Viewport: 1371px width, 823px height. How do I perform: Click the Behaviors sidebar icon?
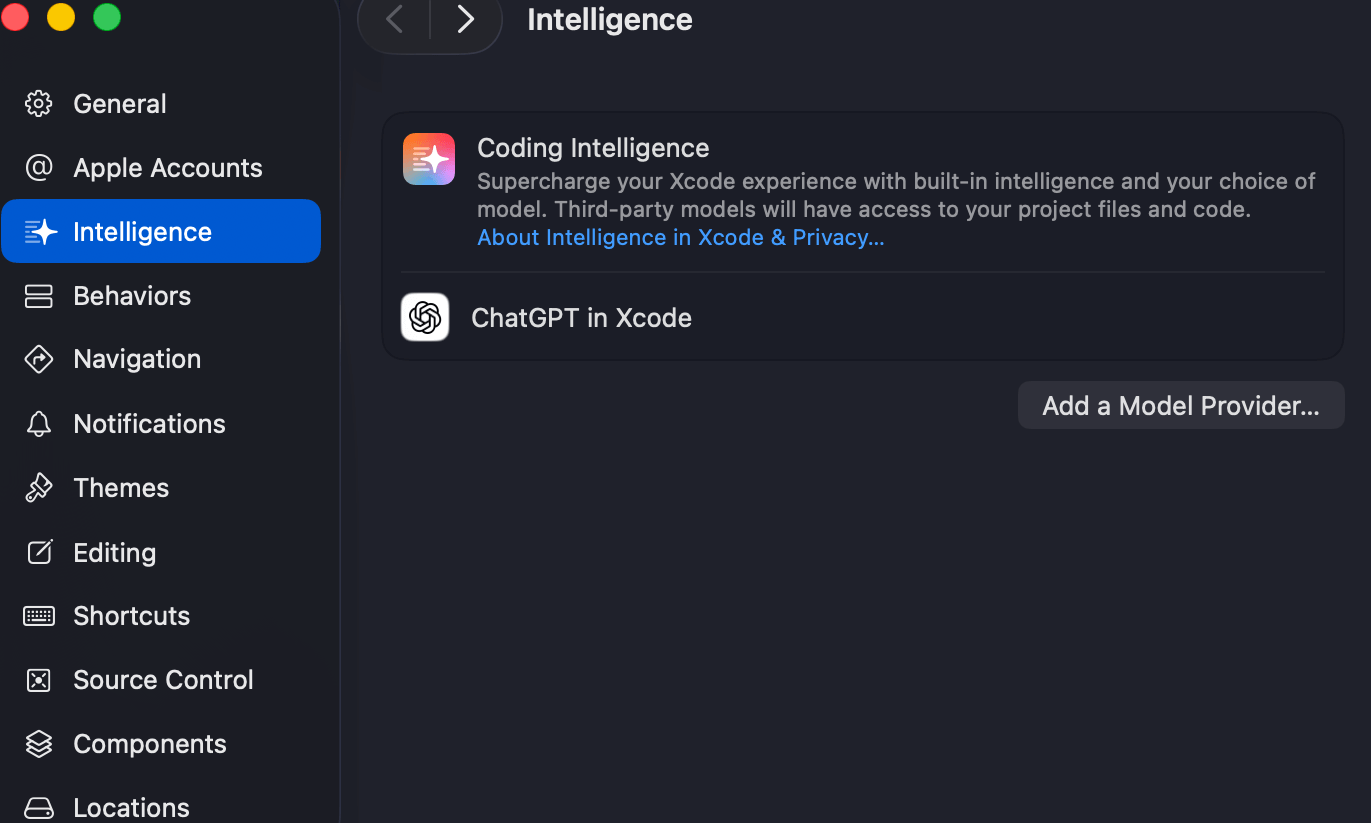coord(39,296)
